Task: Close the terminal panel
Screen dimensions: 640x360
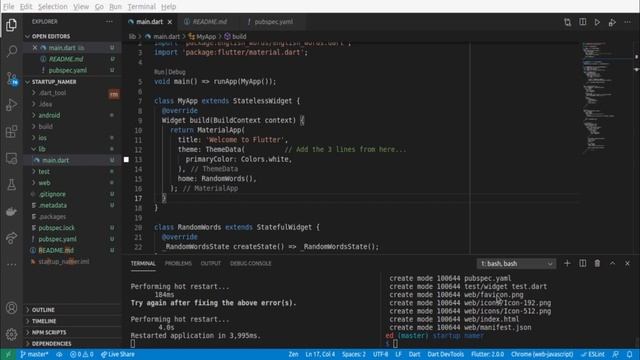Action: pyautogui.click(x=627, y=264)
